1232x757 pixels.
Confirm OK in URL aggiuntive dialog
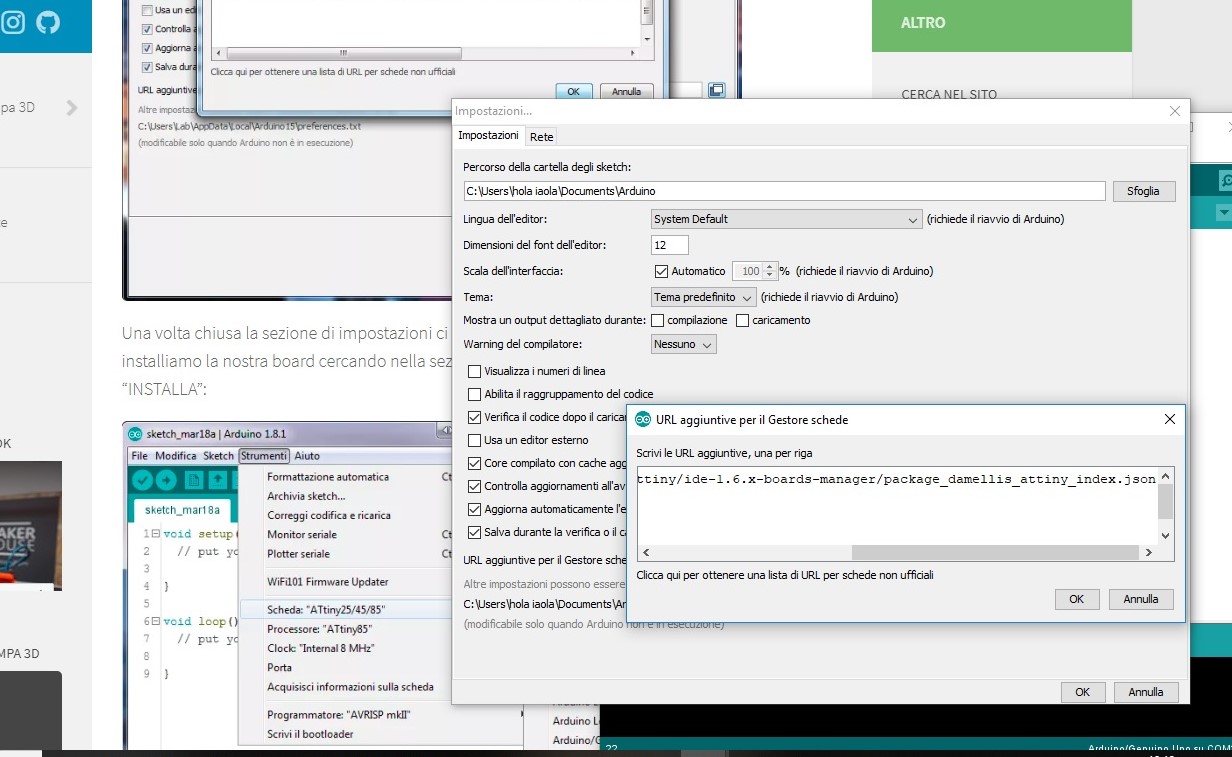[1076, 599]
